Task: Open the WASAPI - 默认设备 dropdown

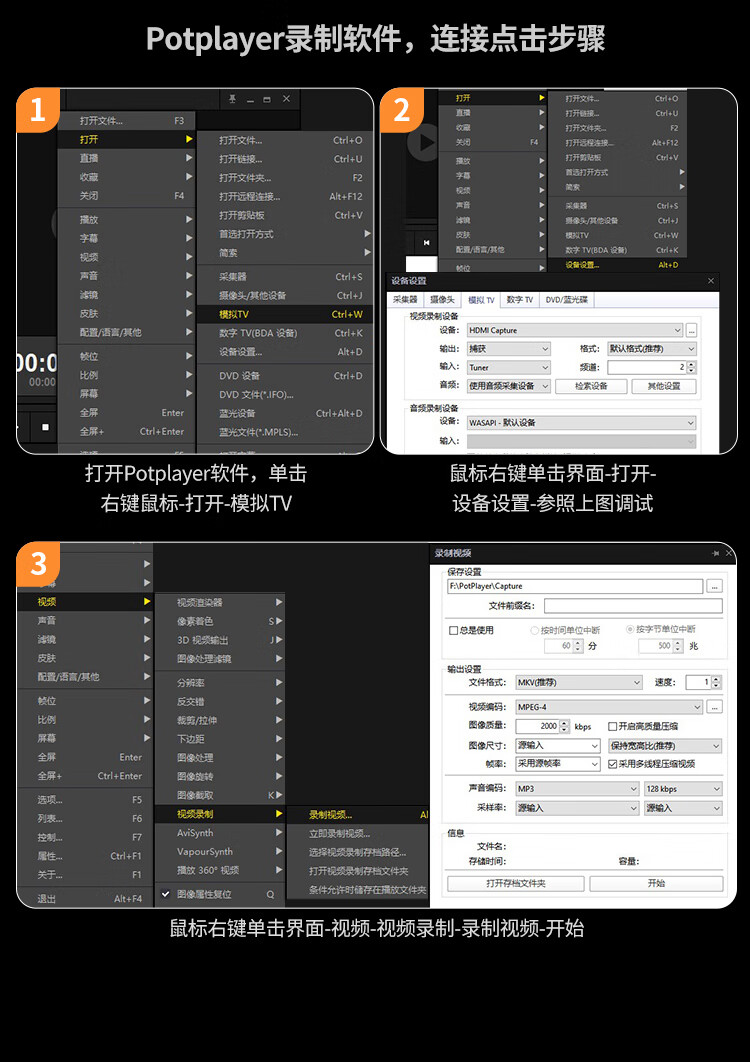Action: (x=581, y=423)
